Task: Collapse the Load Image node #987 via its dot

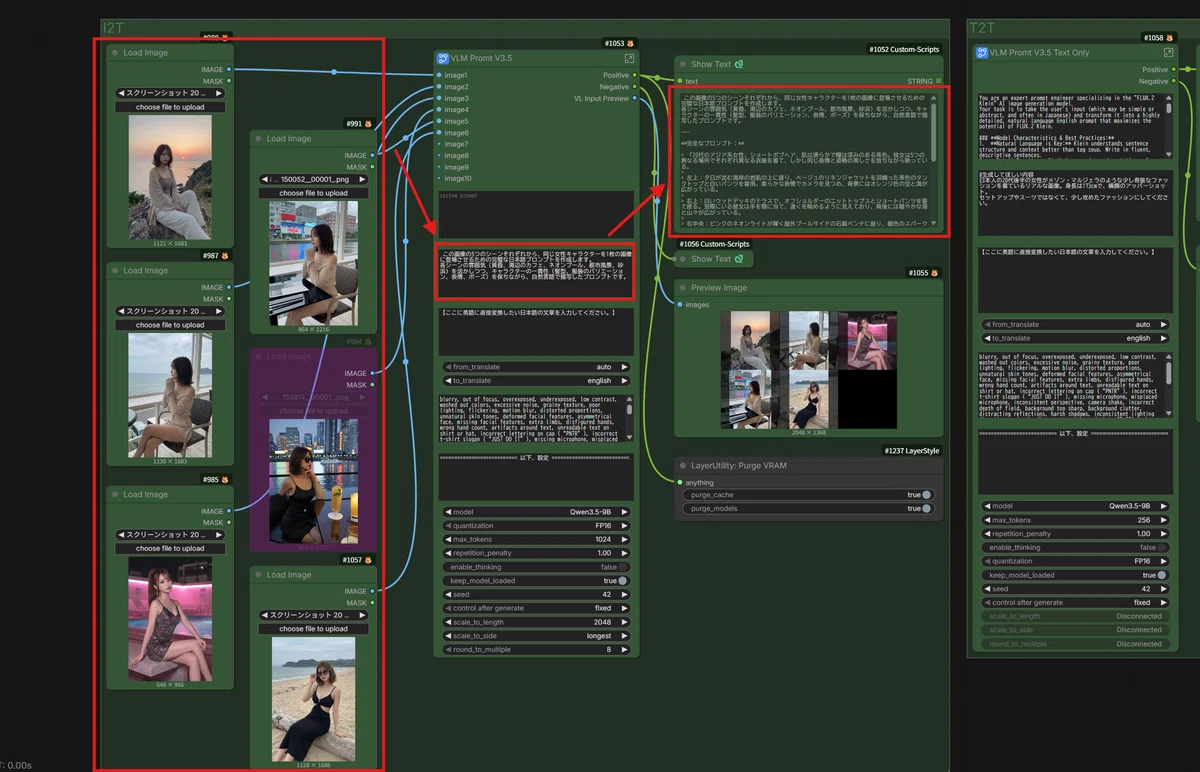Action: coord(115,271)
